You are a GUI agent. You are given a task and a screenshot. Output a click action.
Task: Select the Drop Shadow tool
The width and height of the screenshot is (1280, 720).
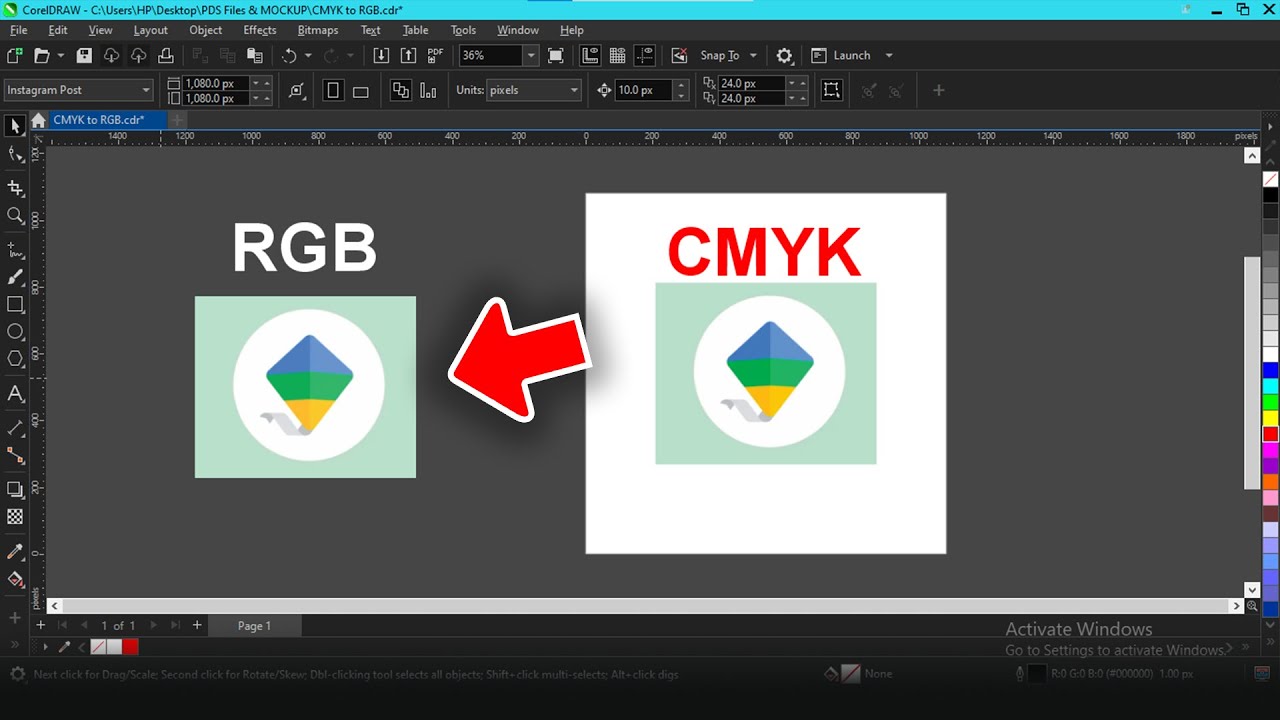click(x=14, y=490)
